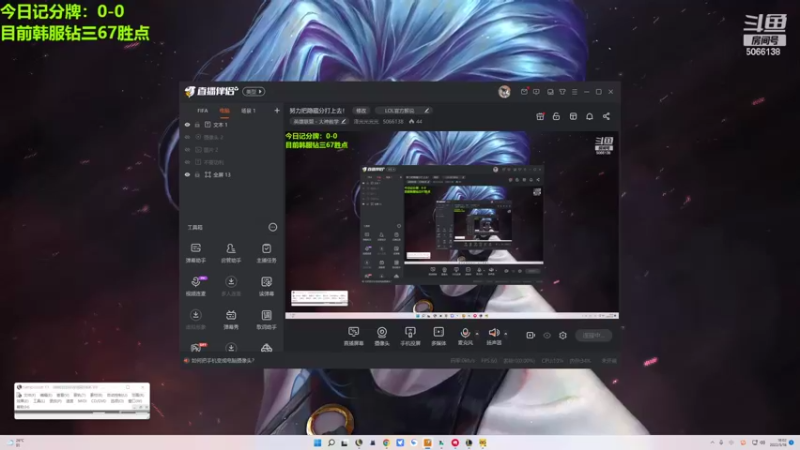This screenshot has width=800, height=450.
Task: Open the hamburger menu in title bar
Action: 574,92
